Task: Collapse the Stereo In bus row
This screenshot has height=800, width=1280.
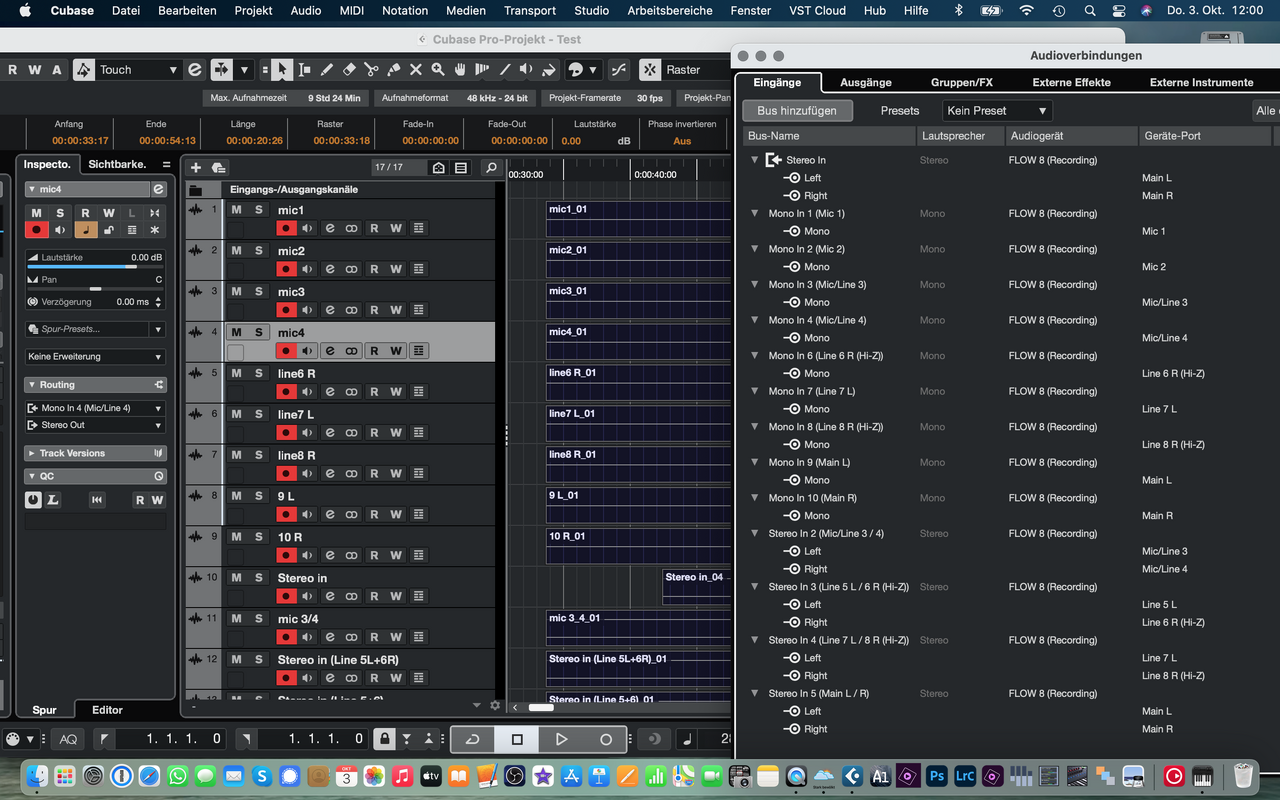Action: pos(755,160)
